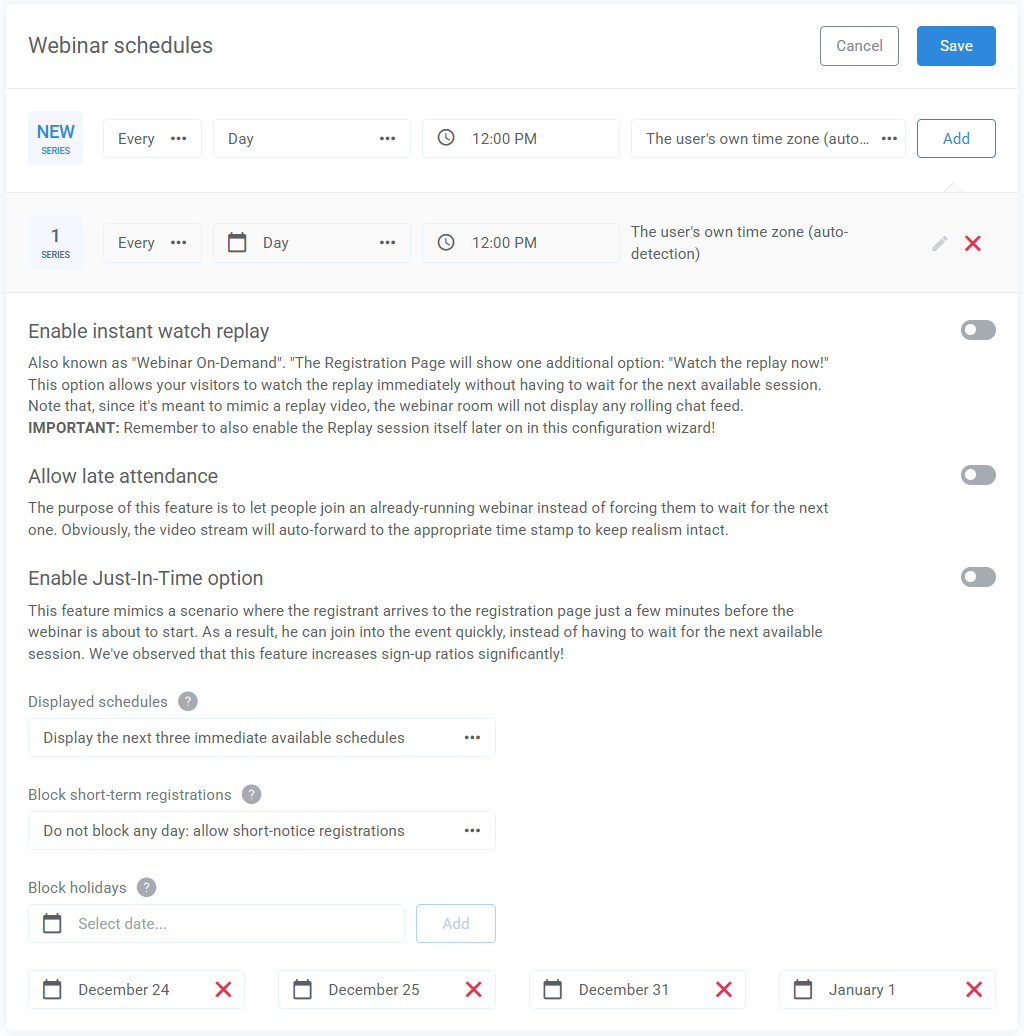Open the help tooltip for Displayed schedules
This screenshot has height=1036, width=1024.
click(x=187, y=701)
